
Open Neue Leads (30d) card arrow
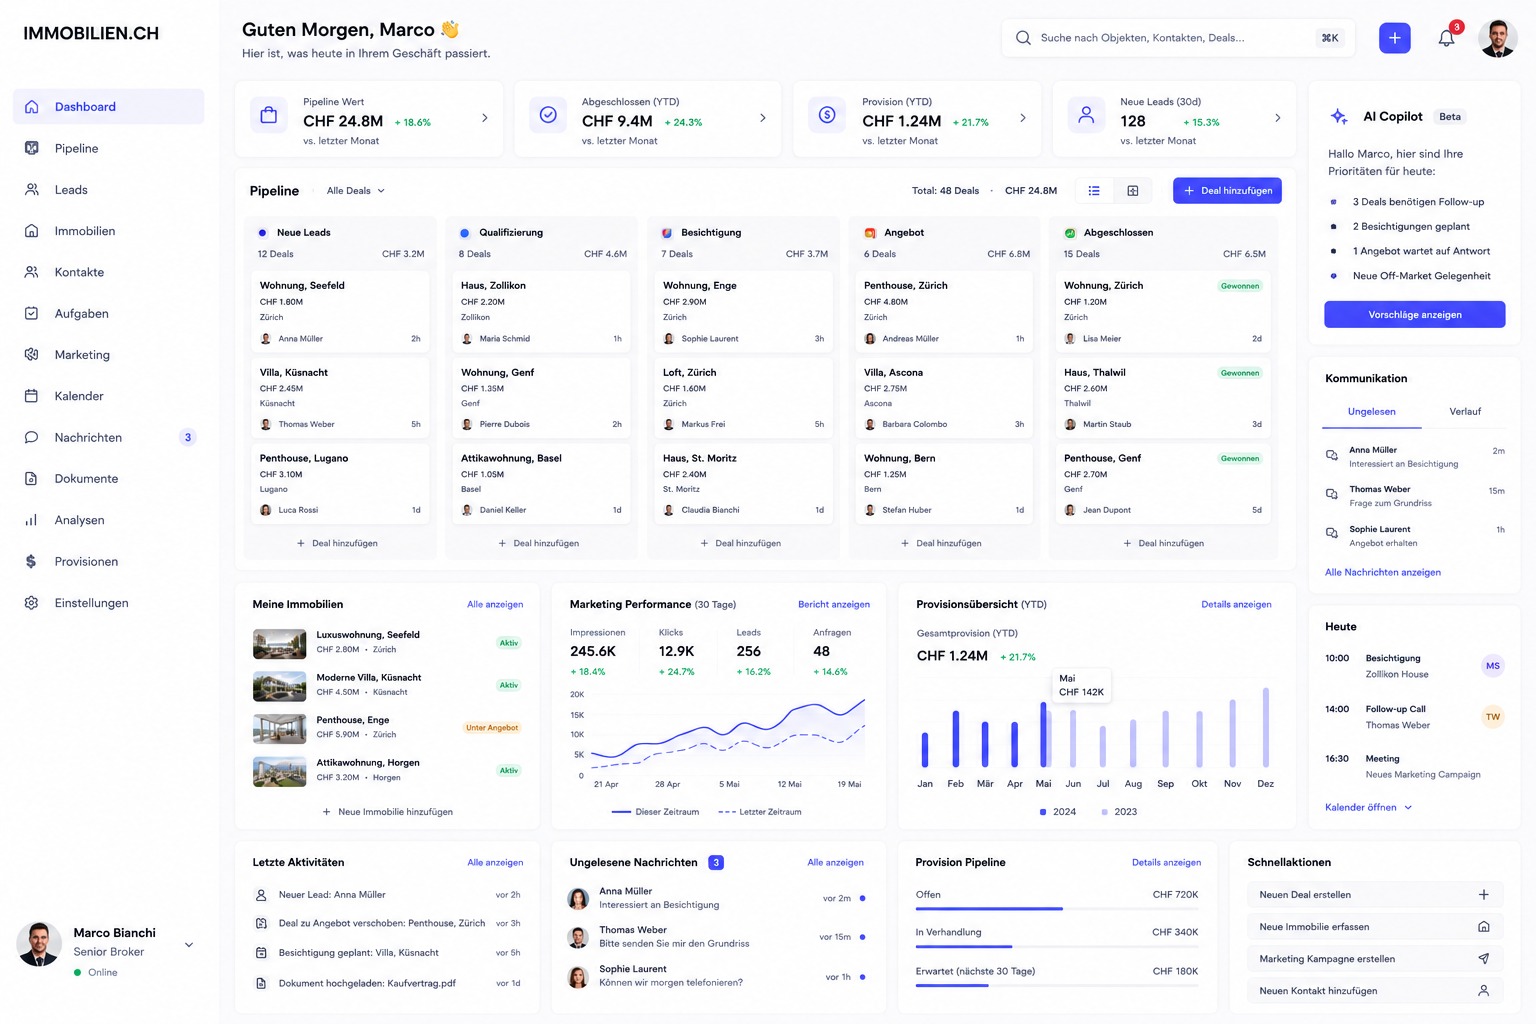coord(1278,118)
